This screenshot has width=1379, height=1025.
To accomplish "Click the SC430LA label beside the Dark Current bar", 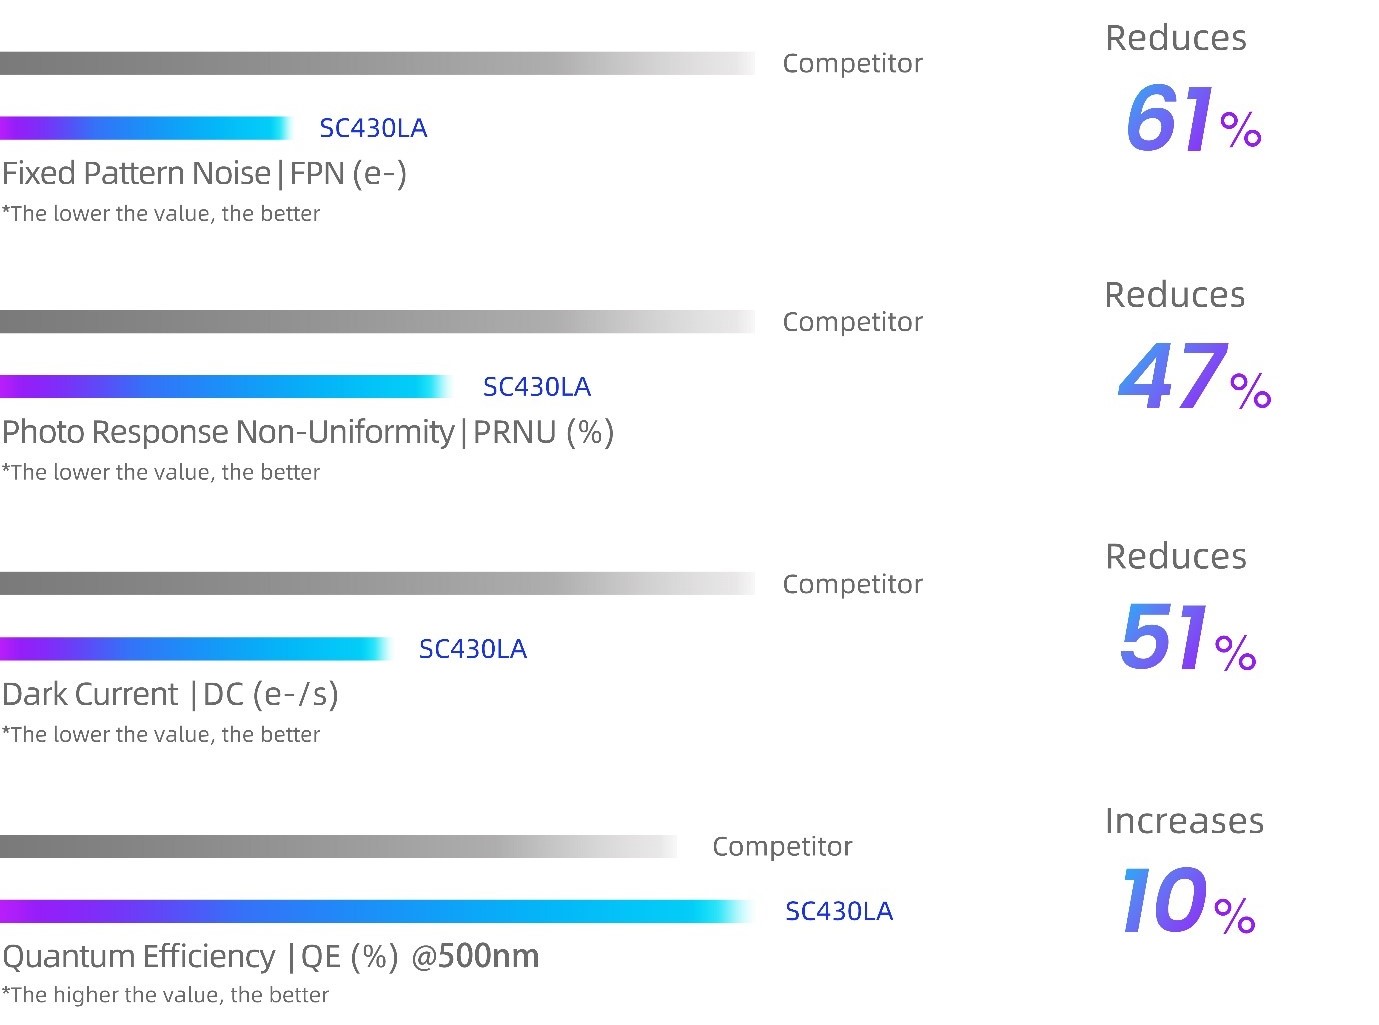I will pyautogui.click(x=472, y=649).
